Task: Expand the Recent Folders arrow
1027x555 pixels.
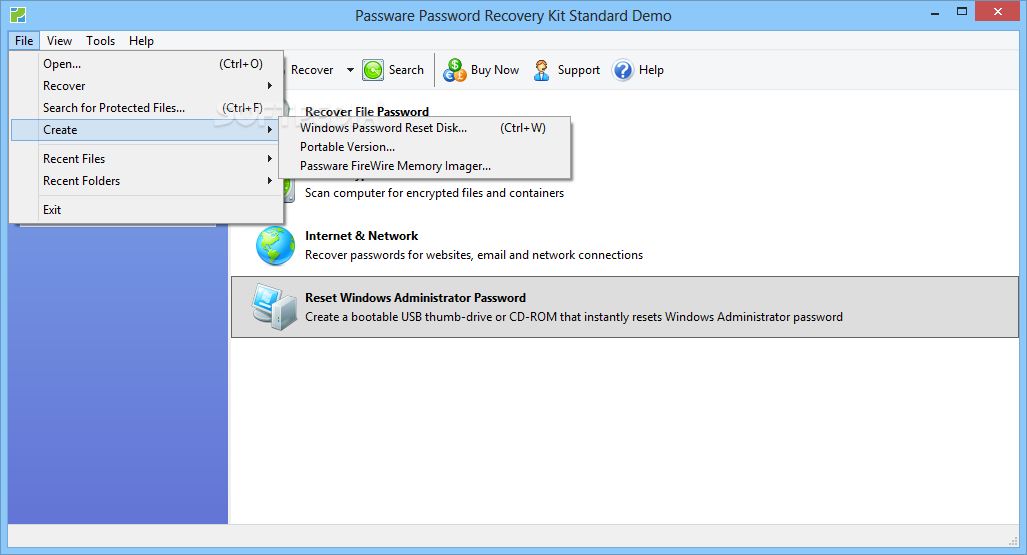Action: tap(269, 181)
